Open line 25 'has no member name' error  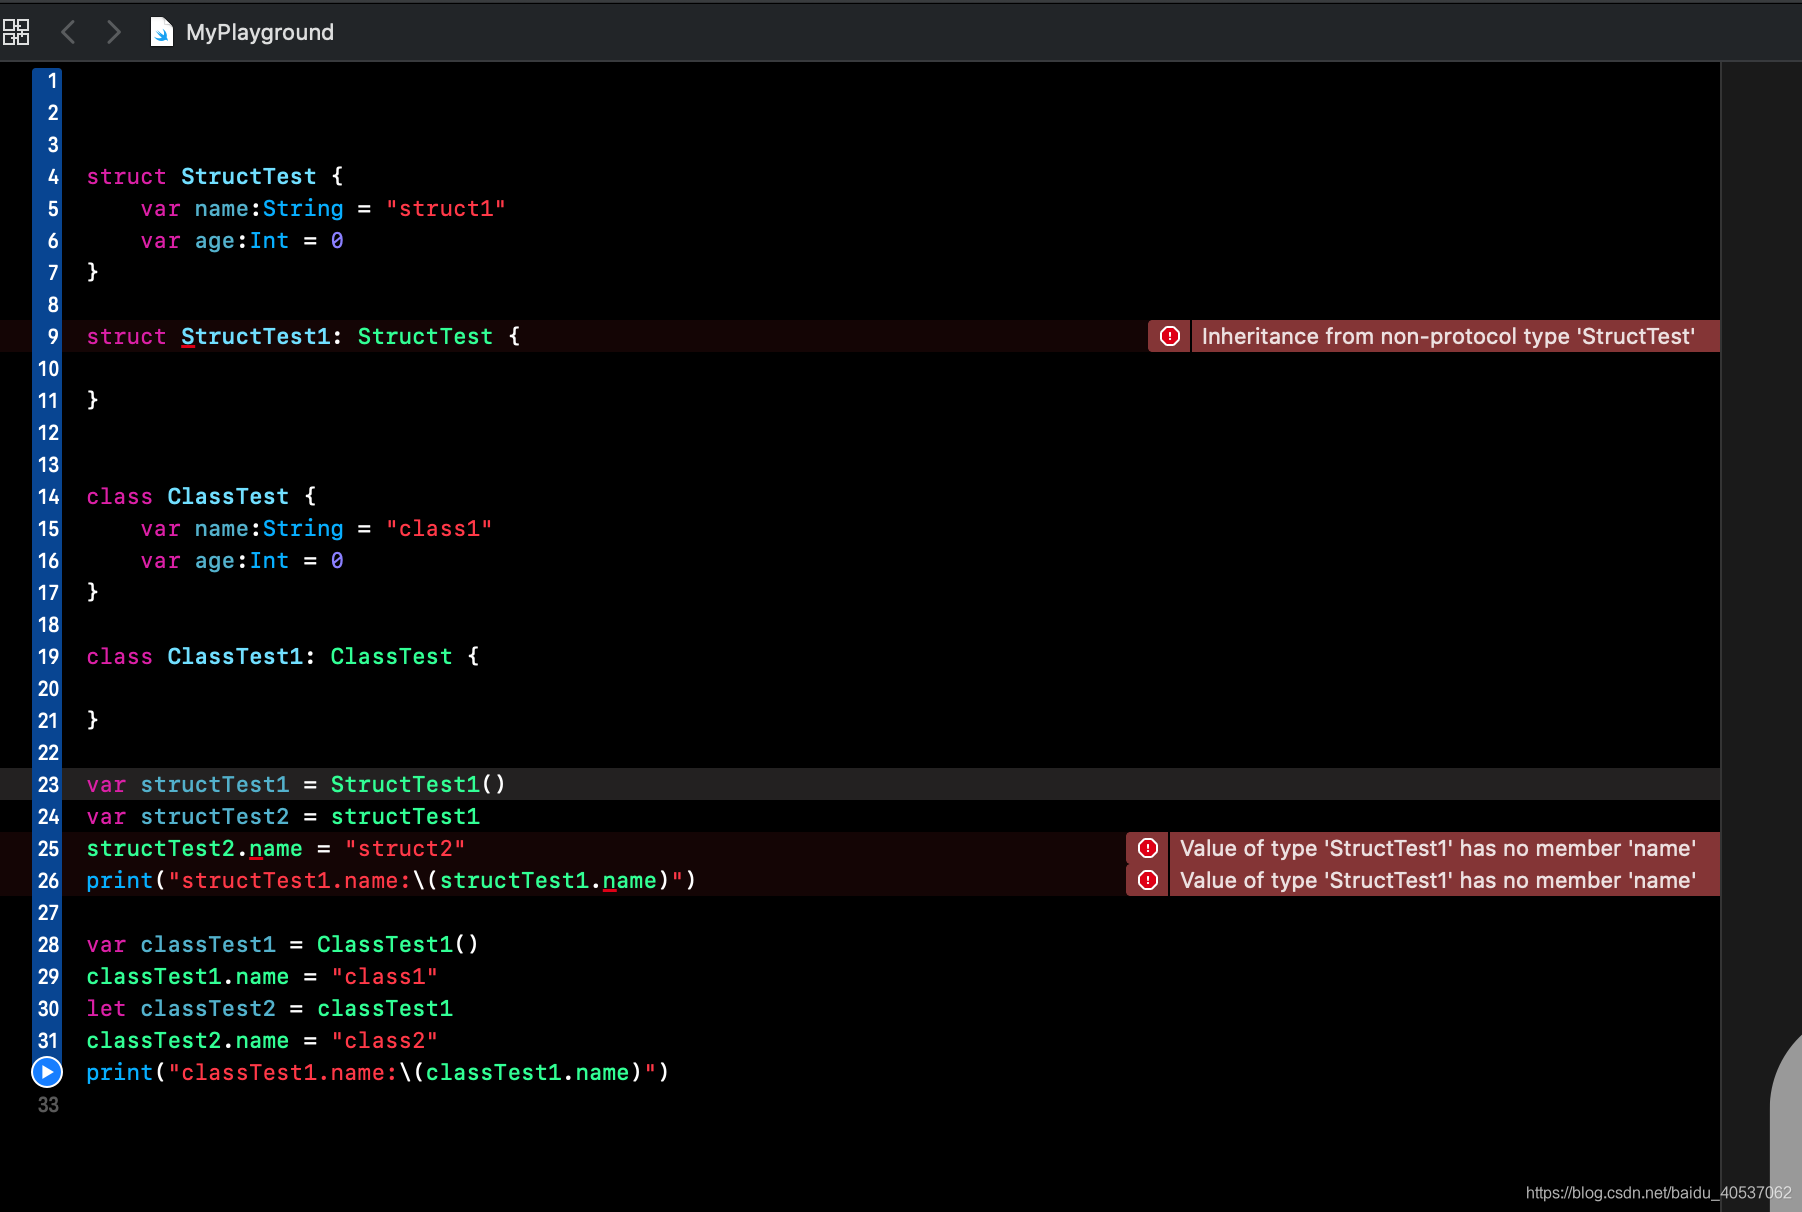1438,848
